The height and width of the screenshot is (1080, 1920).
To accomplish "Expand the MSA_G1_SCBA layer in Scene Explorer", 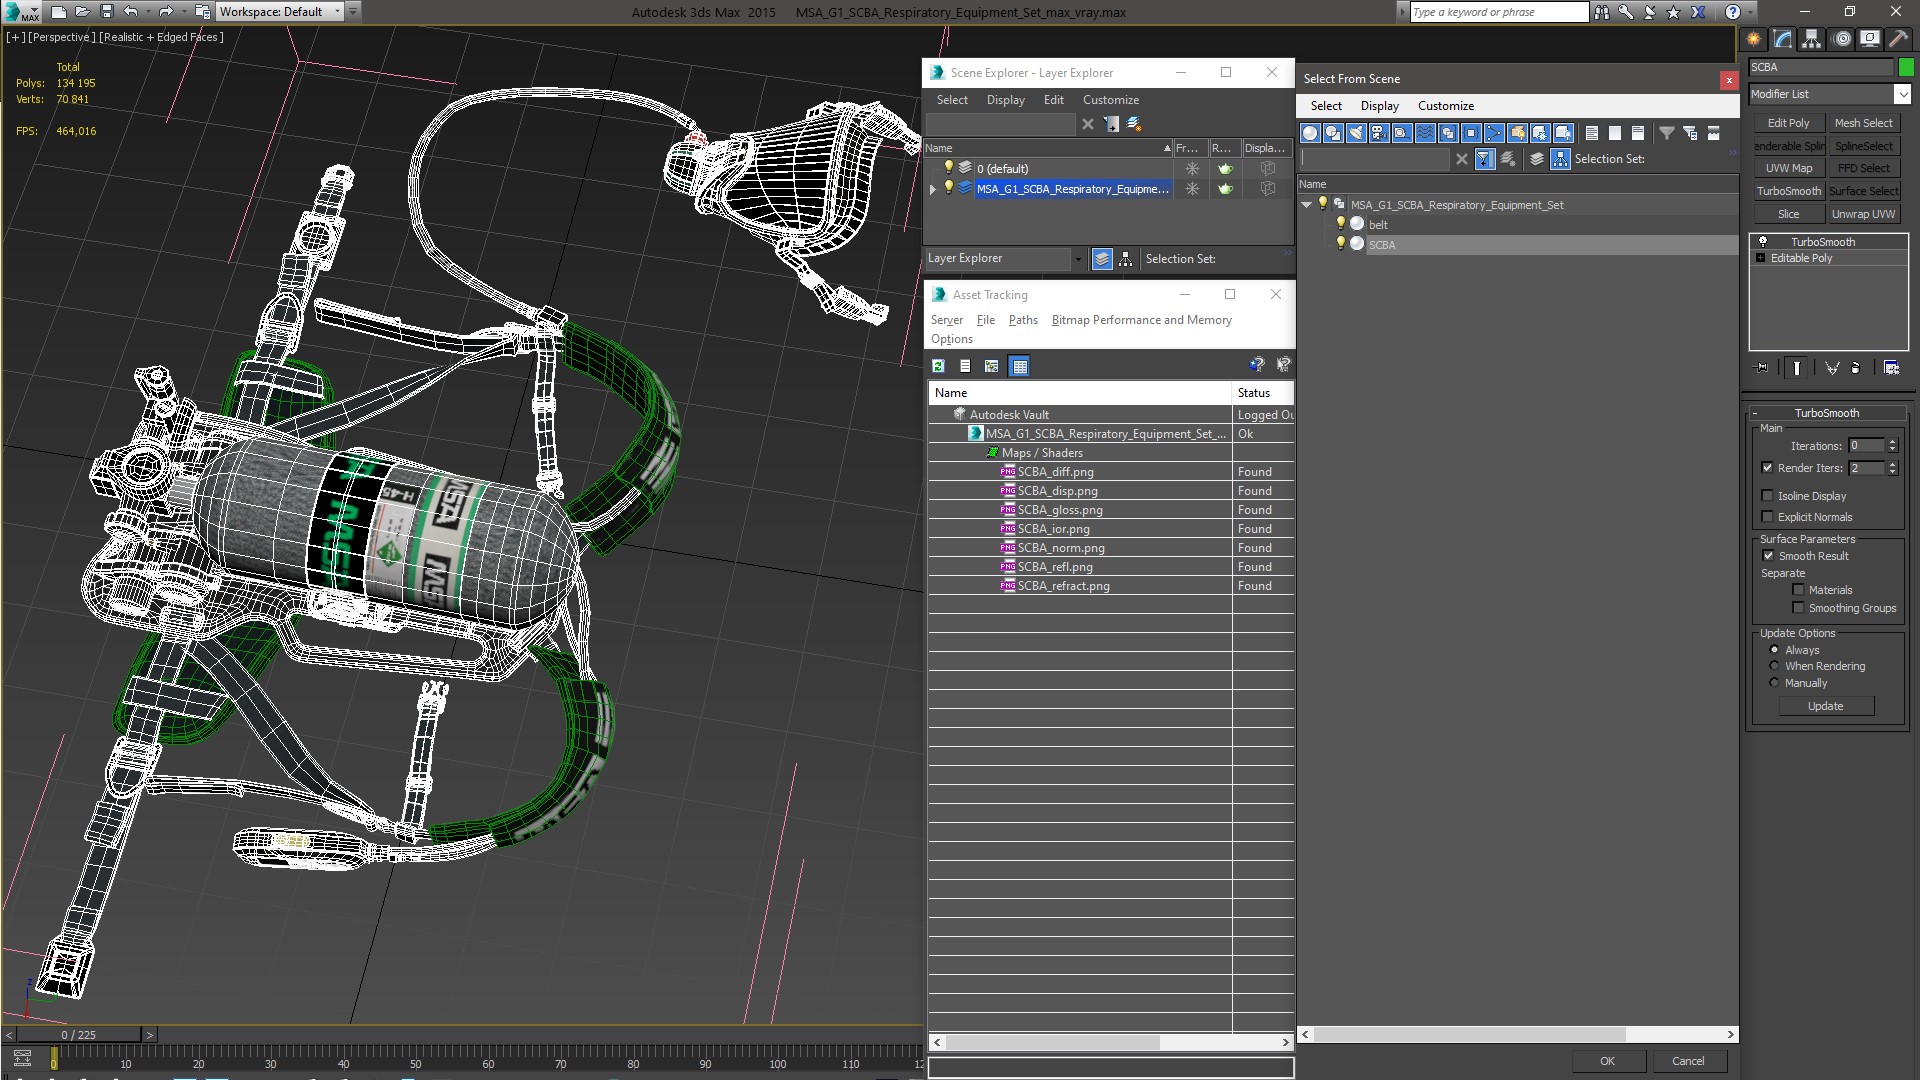I will point(933,189).
